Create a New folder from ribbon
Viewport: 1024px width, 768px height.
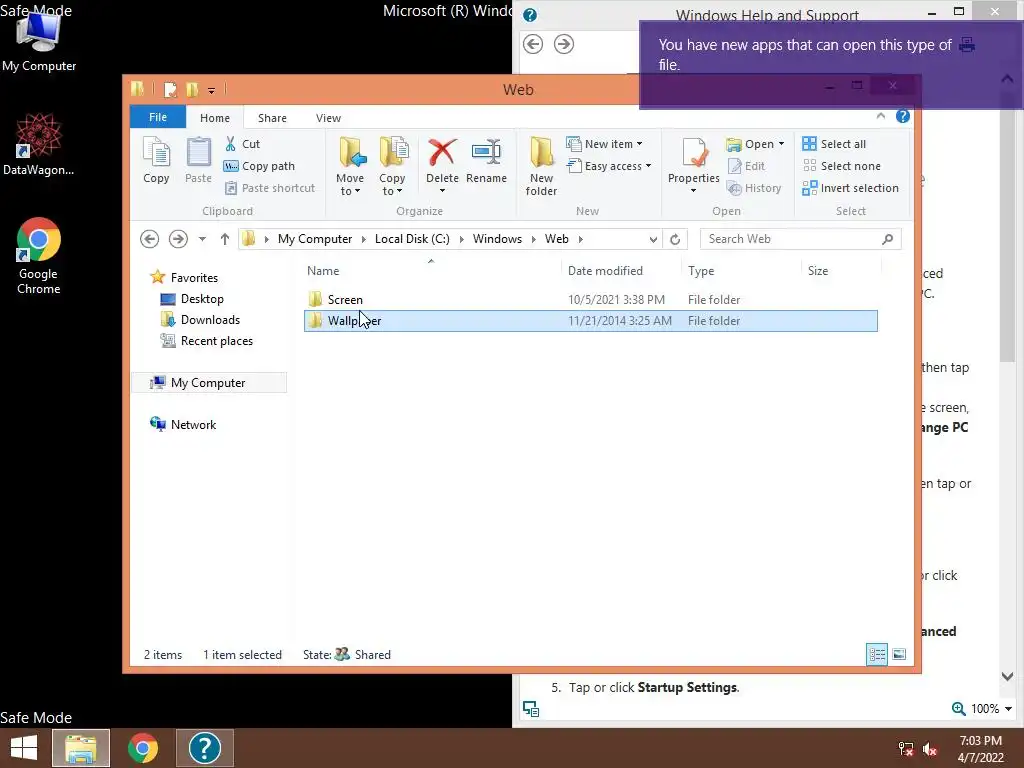541,167
